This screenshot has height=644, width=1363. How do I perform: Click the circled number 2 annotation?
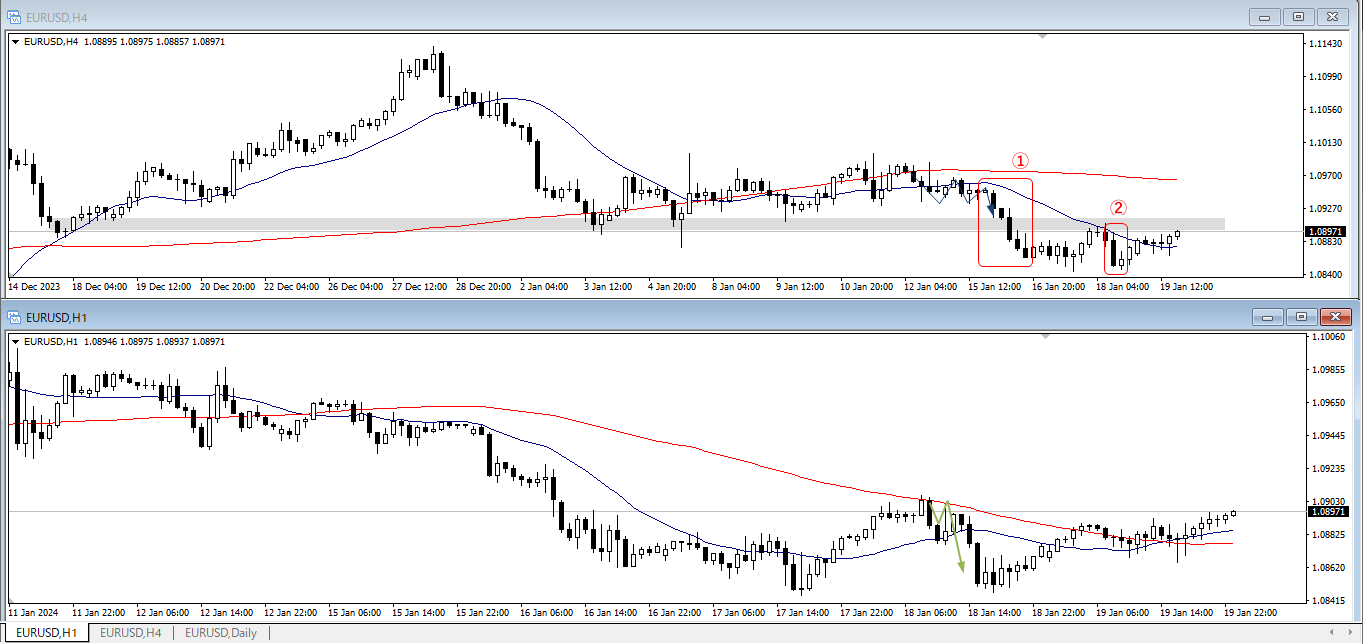1119,208
